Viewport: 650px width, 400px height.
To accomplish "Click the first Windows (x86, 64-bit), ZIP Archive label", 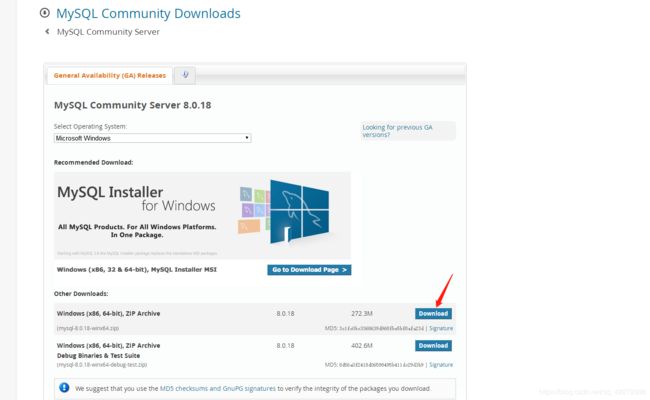I will (109, 314).
